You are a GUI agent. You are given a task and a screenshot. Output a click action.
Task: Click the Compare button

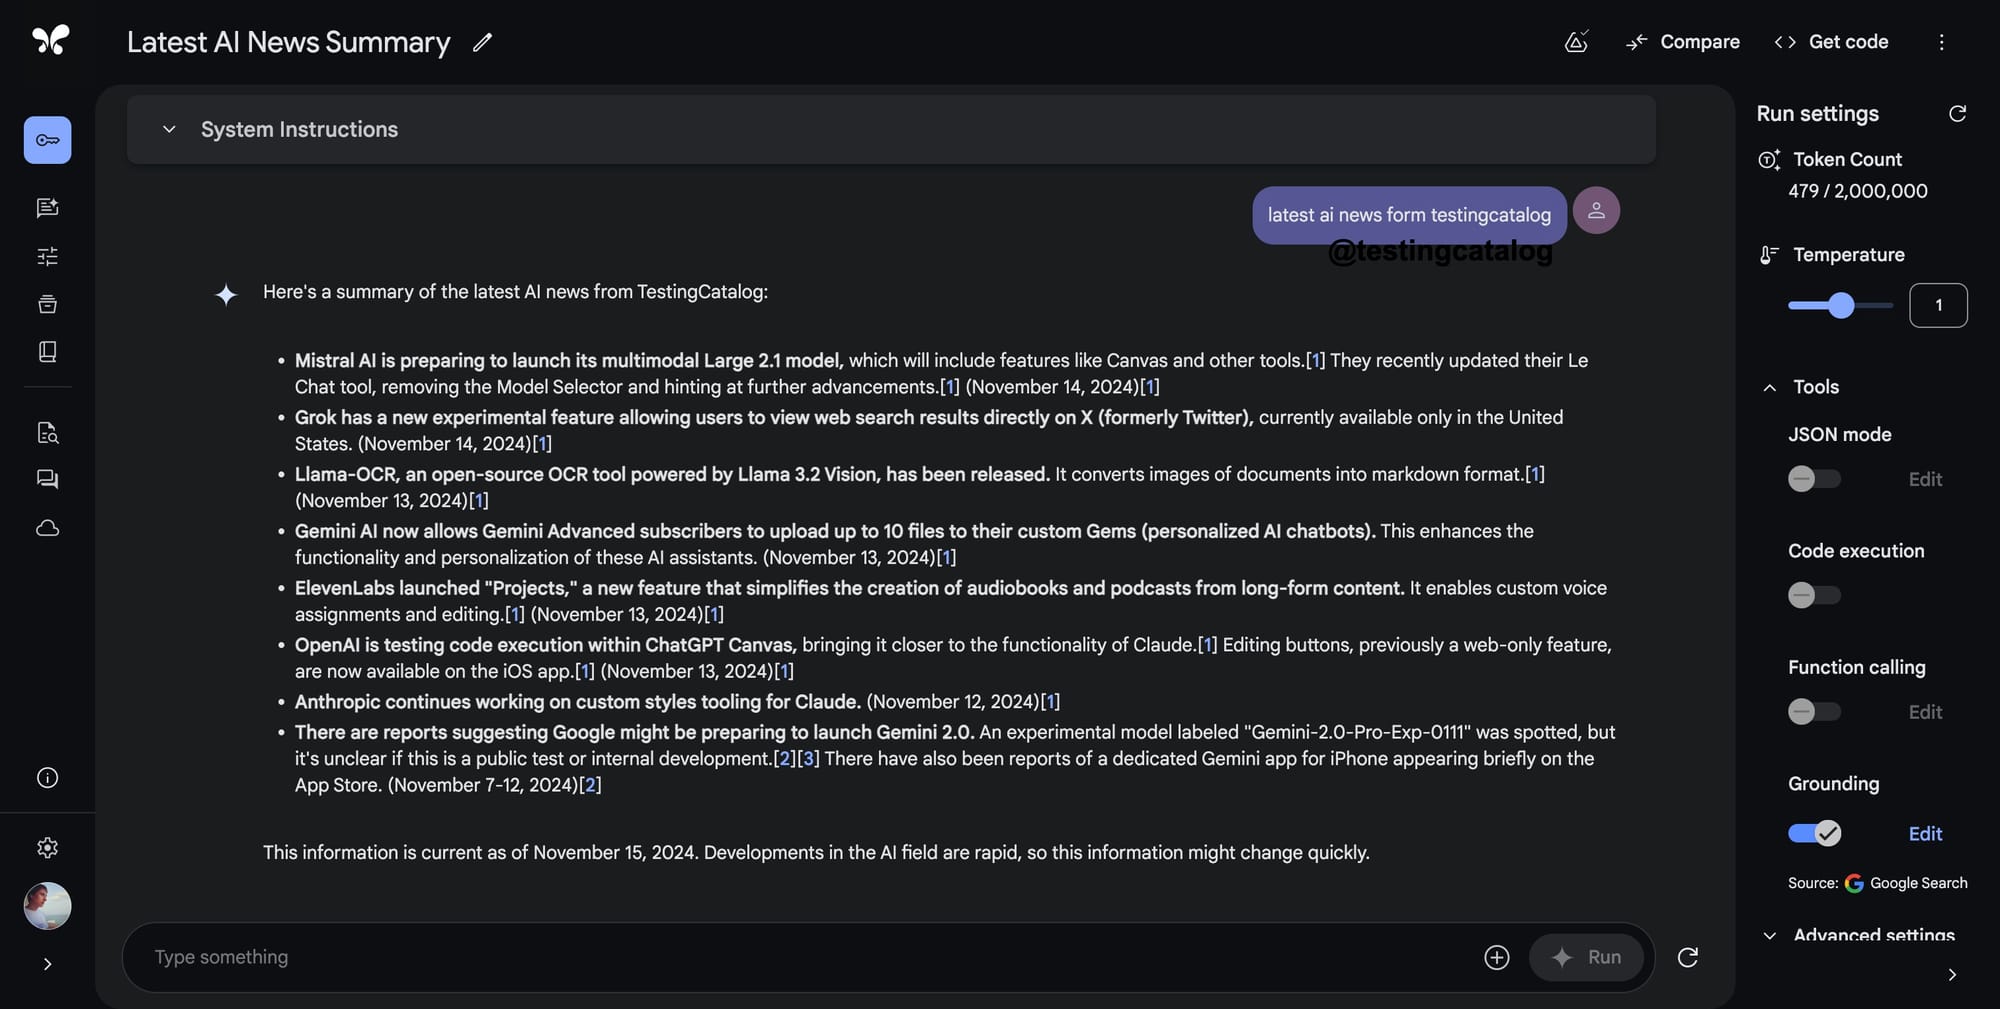pos(1683,42)
